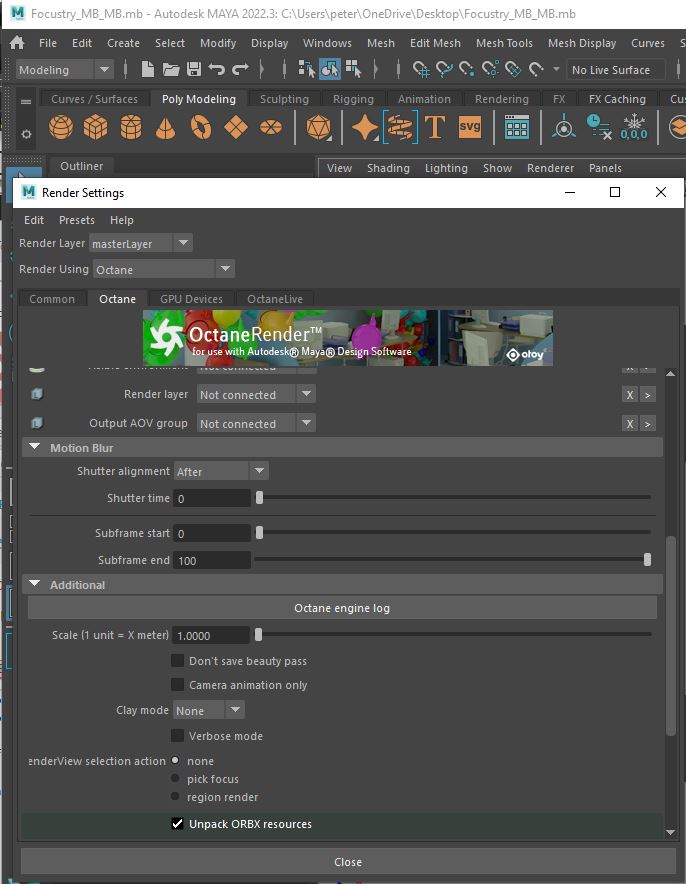Open the Clay mode dropdown
The width and height of the screenshot is (686, 884).
coord(209,710)
